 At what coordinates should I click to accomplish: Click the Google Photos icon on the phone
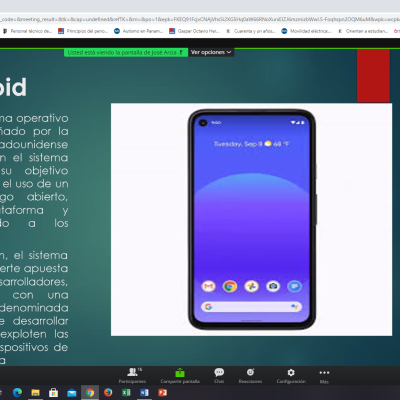[x=251, y=286]
